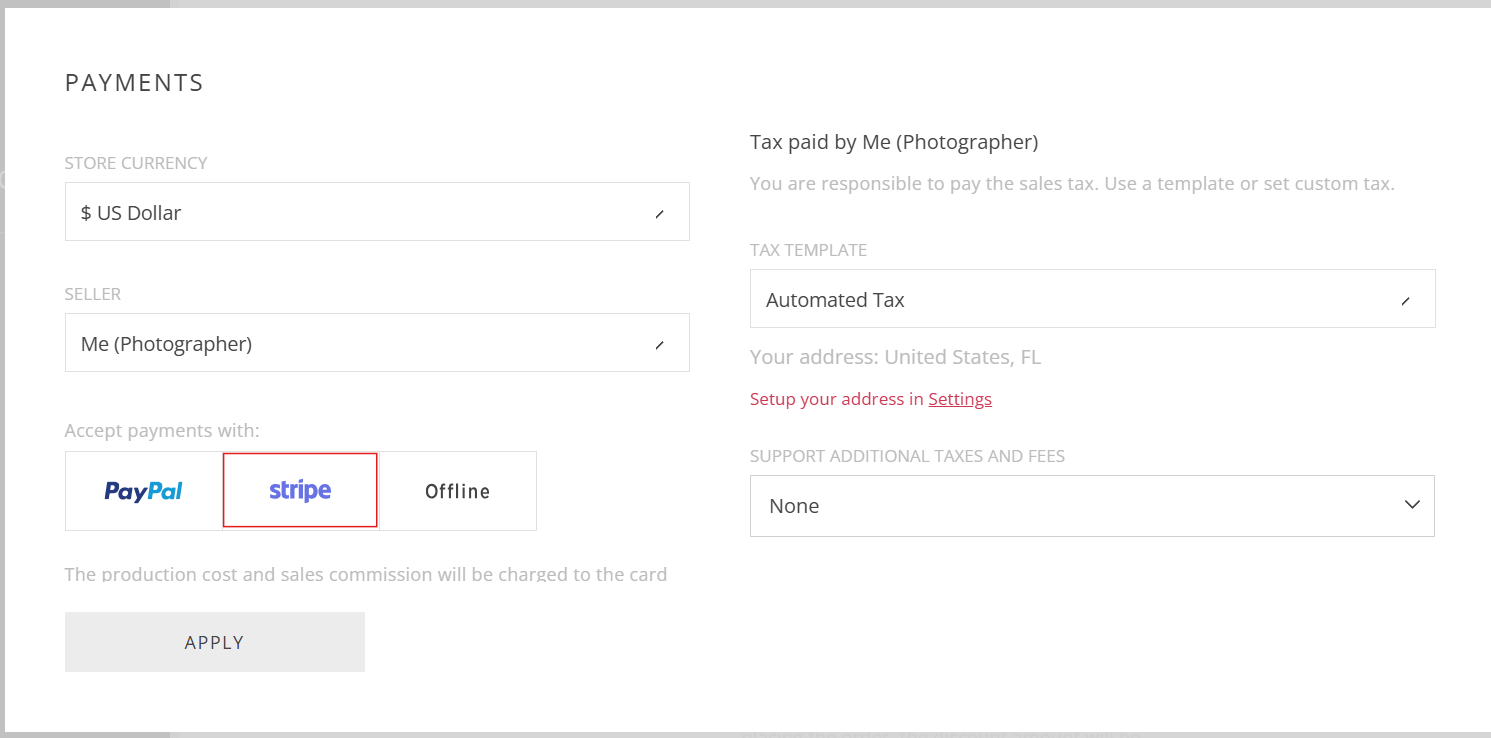The width and height of the screenshot is (1491, 738).
Task: Click the Tax paid by Me heading
Action: click(894, 142)
